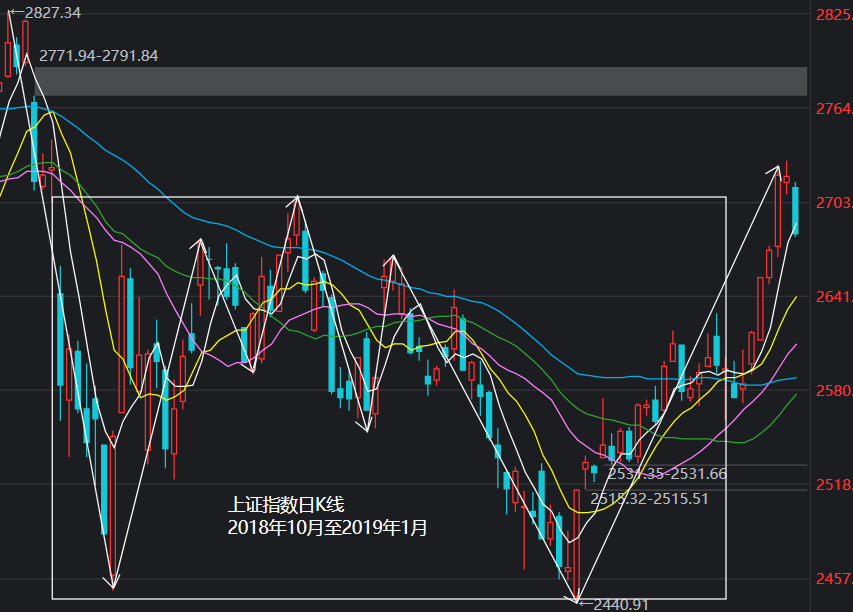The image size is (853, 612).
Task: Select the arrowhead at highest peak inside white box
Action: [296, 200]
